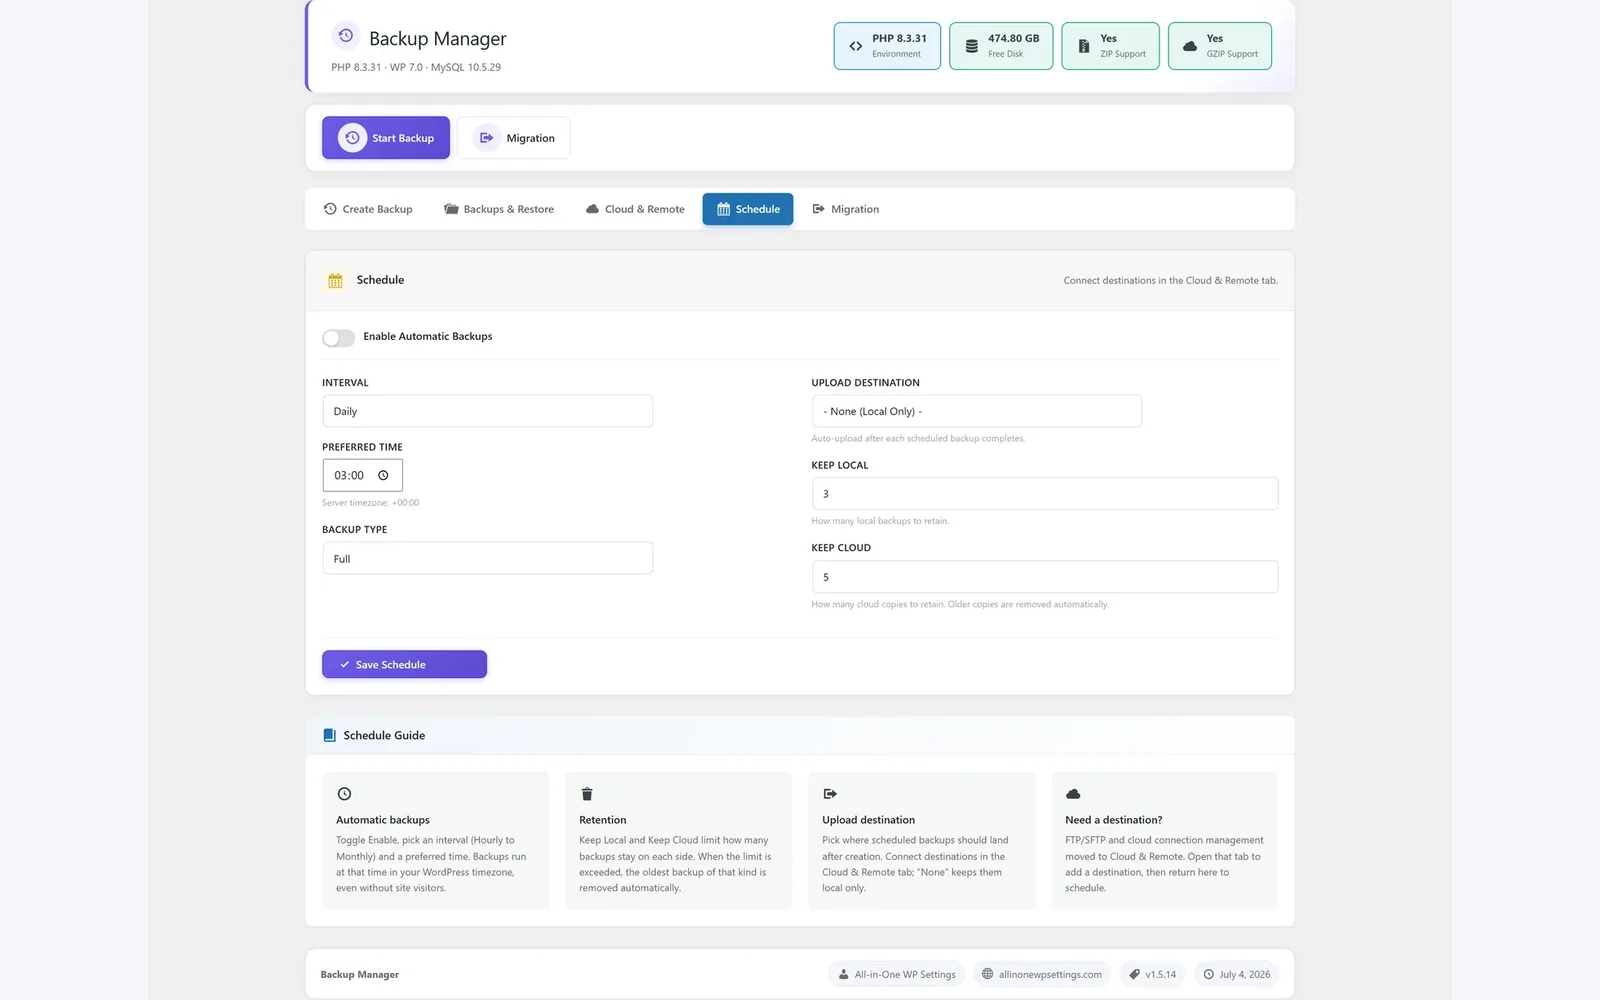Click the PHP 8.3.31 Environment badge
The image size is (1600, 1000).
pyautogui.click(x=887, y=46)
